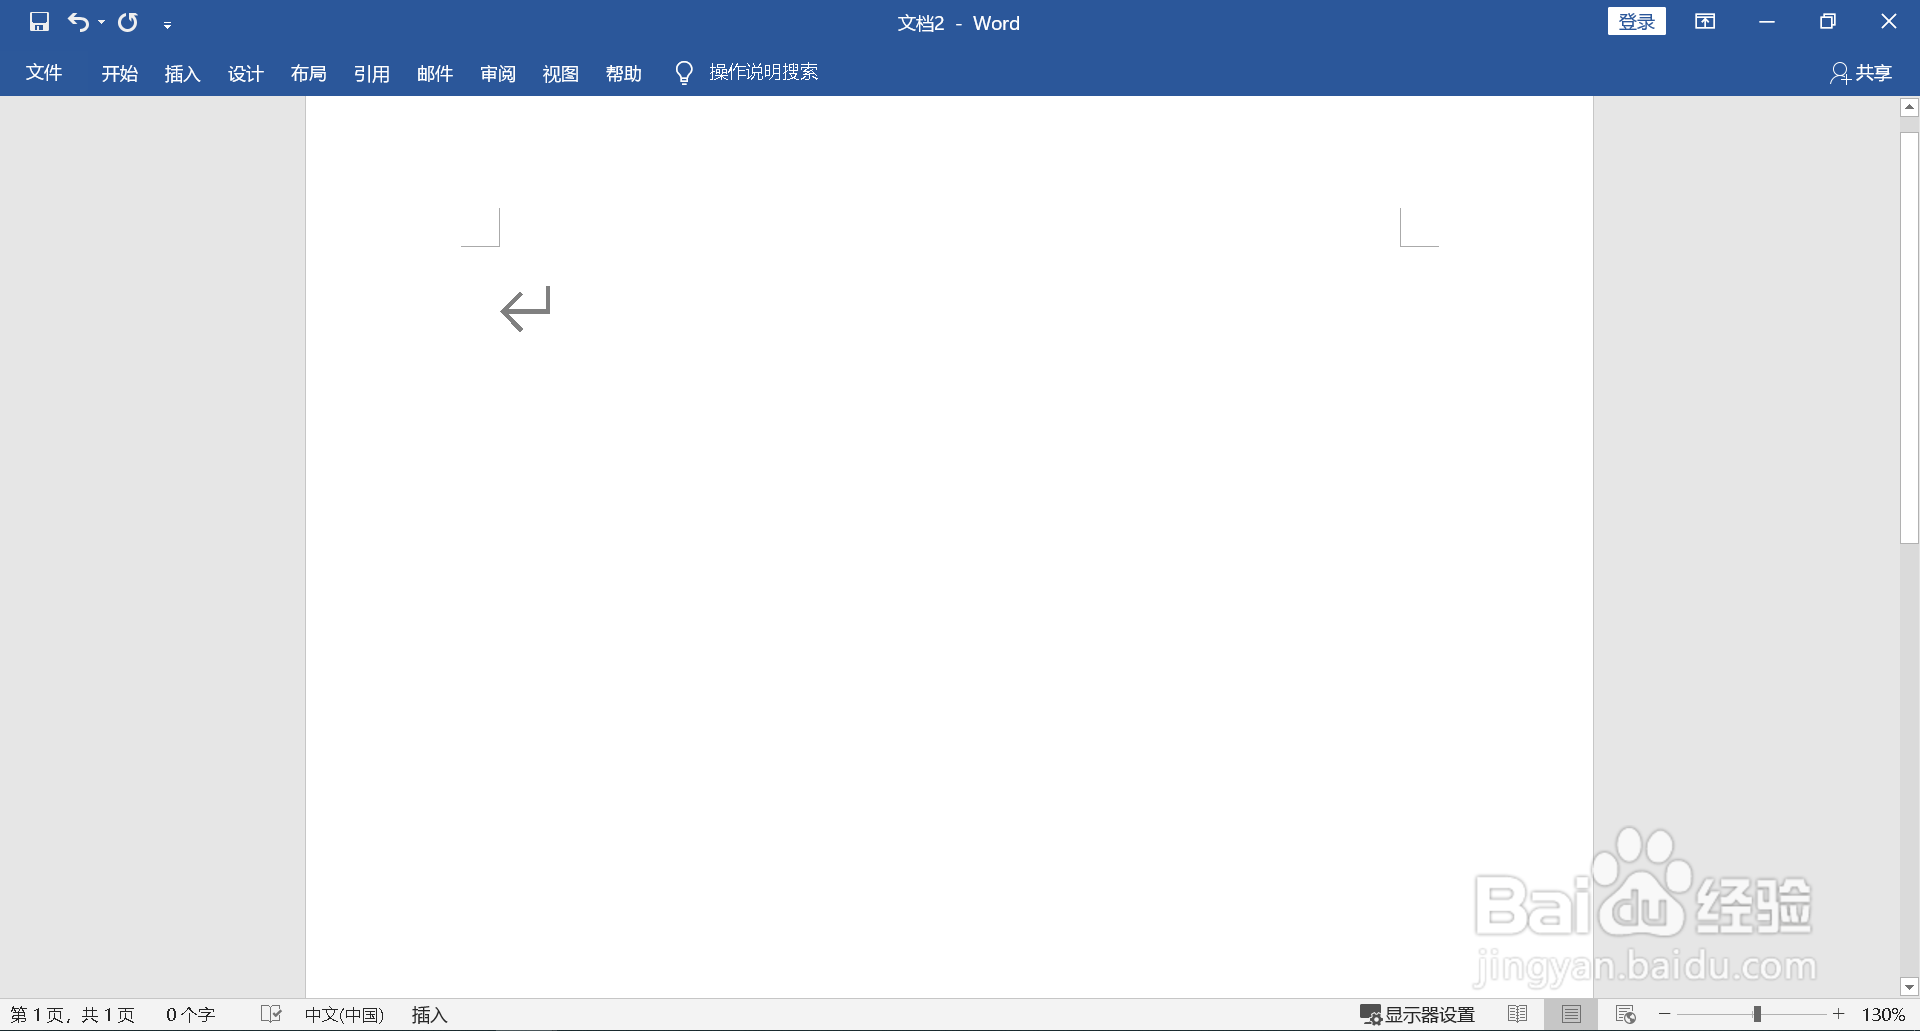Click the word count 0个字
Viewport: 1920px width, 1031px height.
click(x=190, y=1015)
